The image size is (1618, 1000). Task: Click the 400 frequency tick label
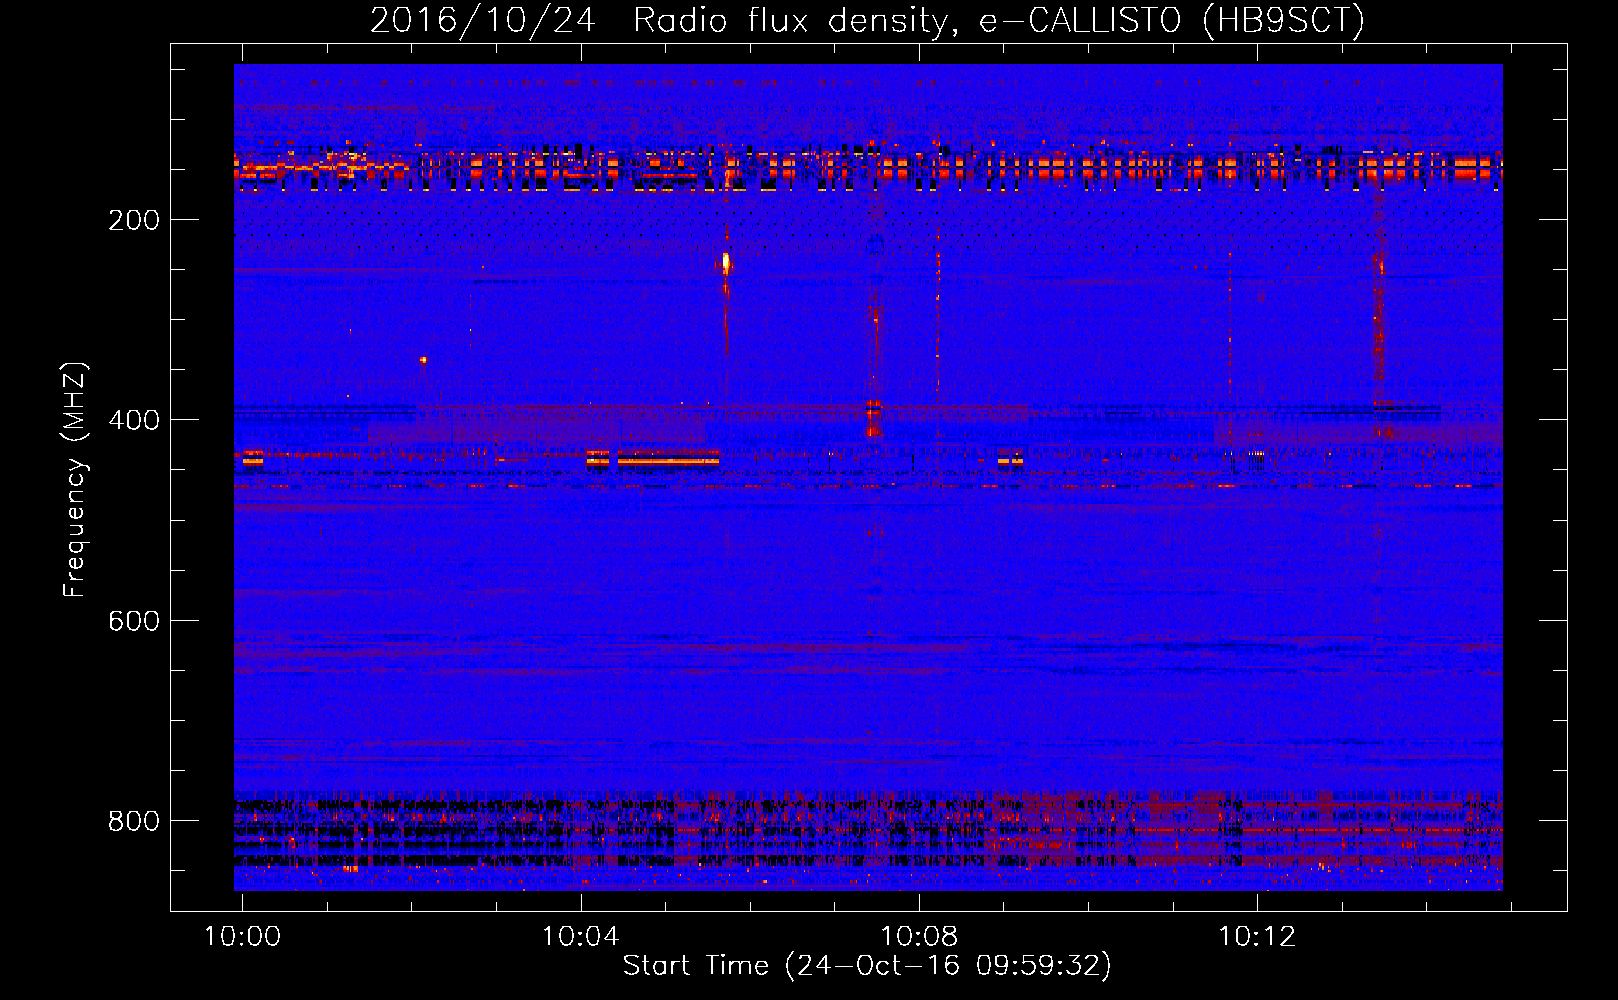click(x=134, y=420)
